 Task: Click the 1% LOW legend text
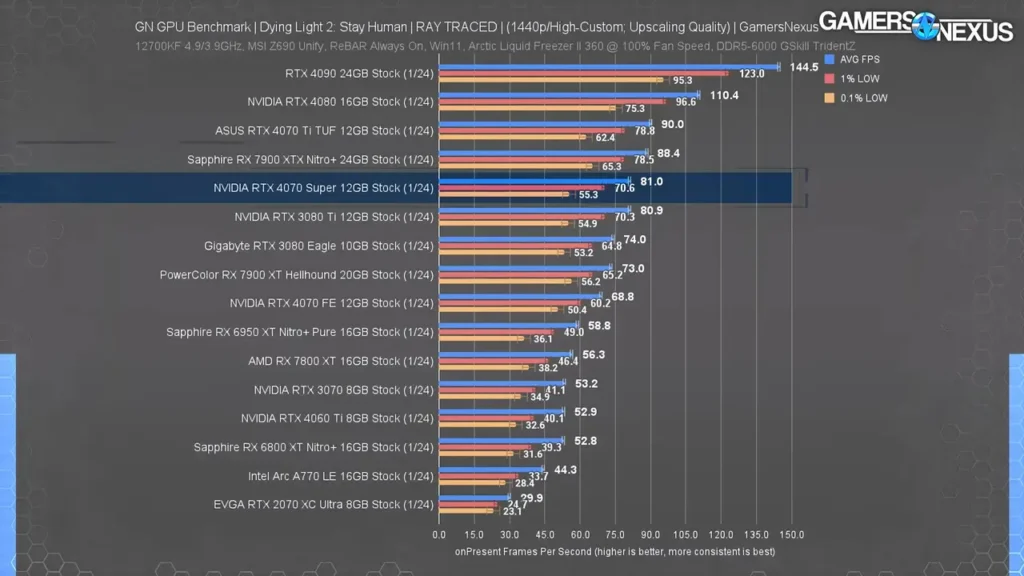[859, 78]
